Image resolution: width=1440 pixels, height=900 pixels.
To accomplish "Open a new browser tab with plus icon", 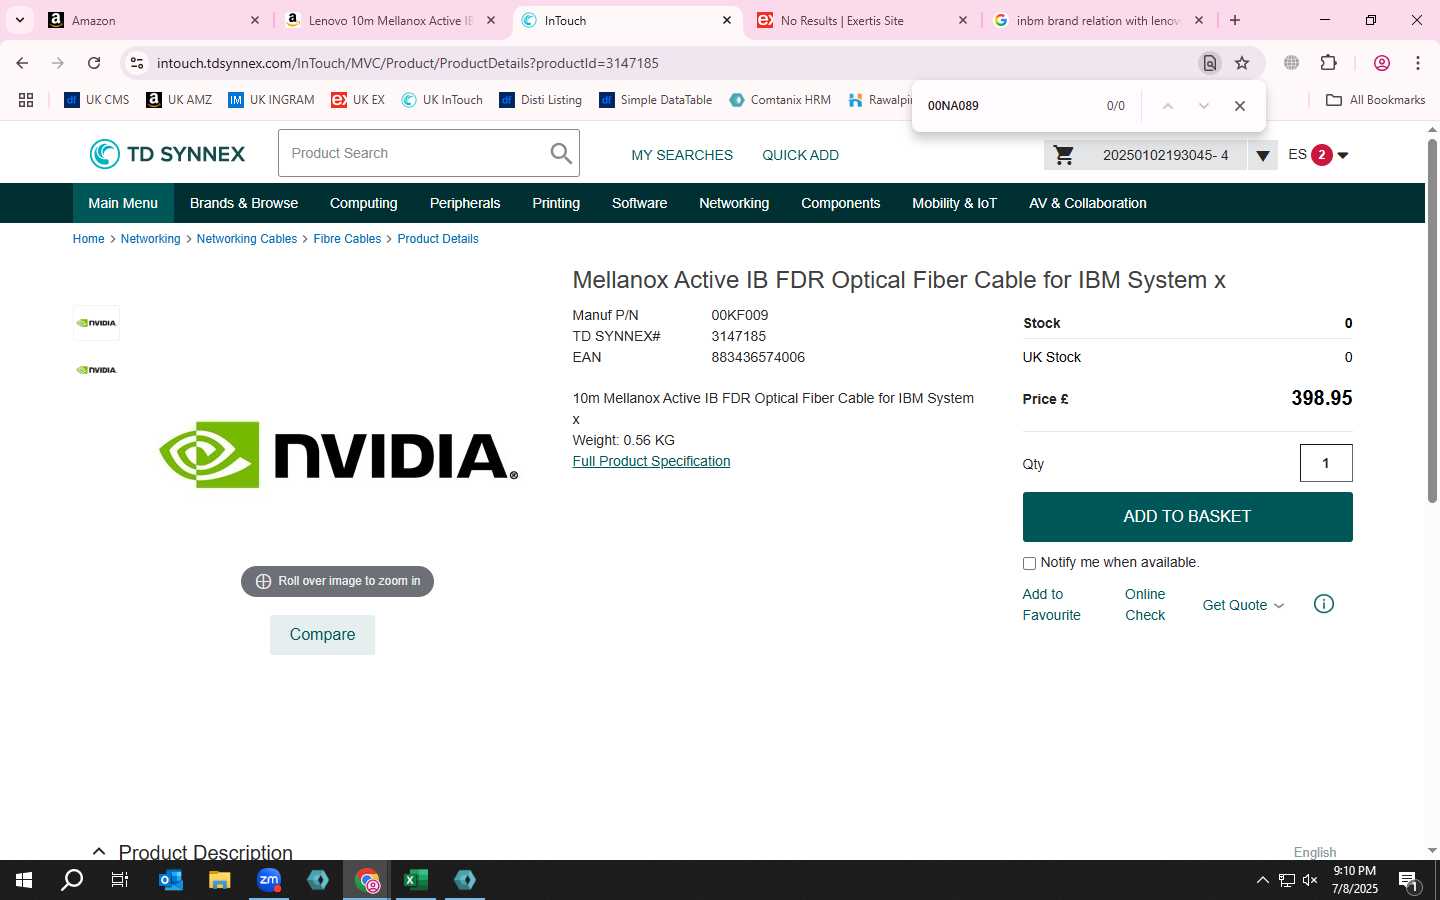I will [1235, 20].
